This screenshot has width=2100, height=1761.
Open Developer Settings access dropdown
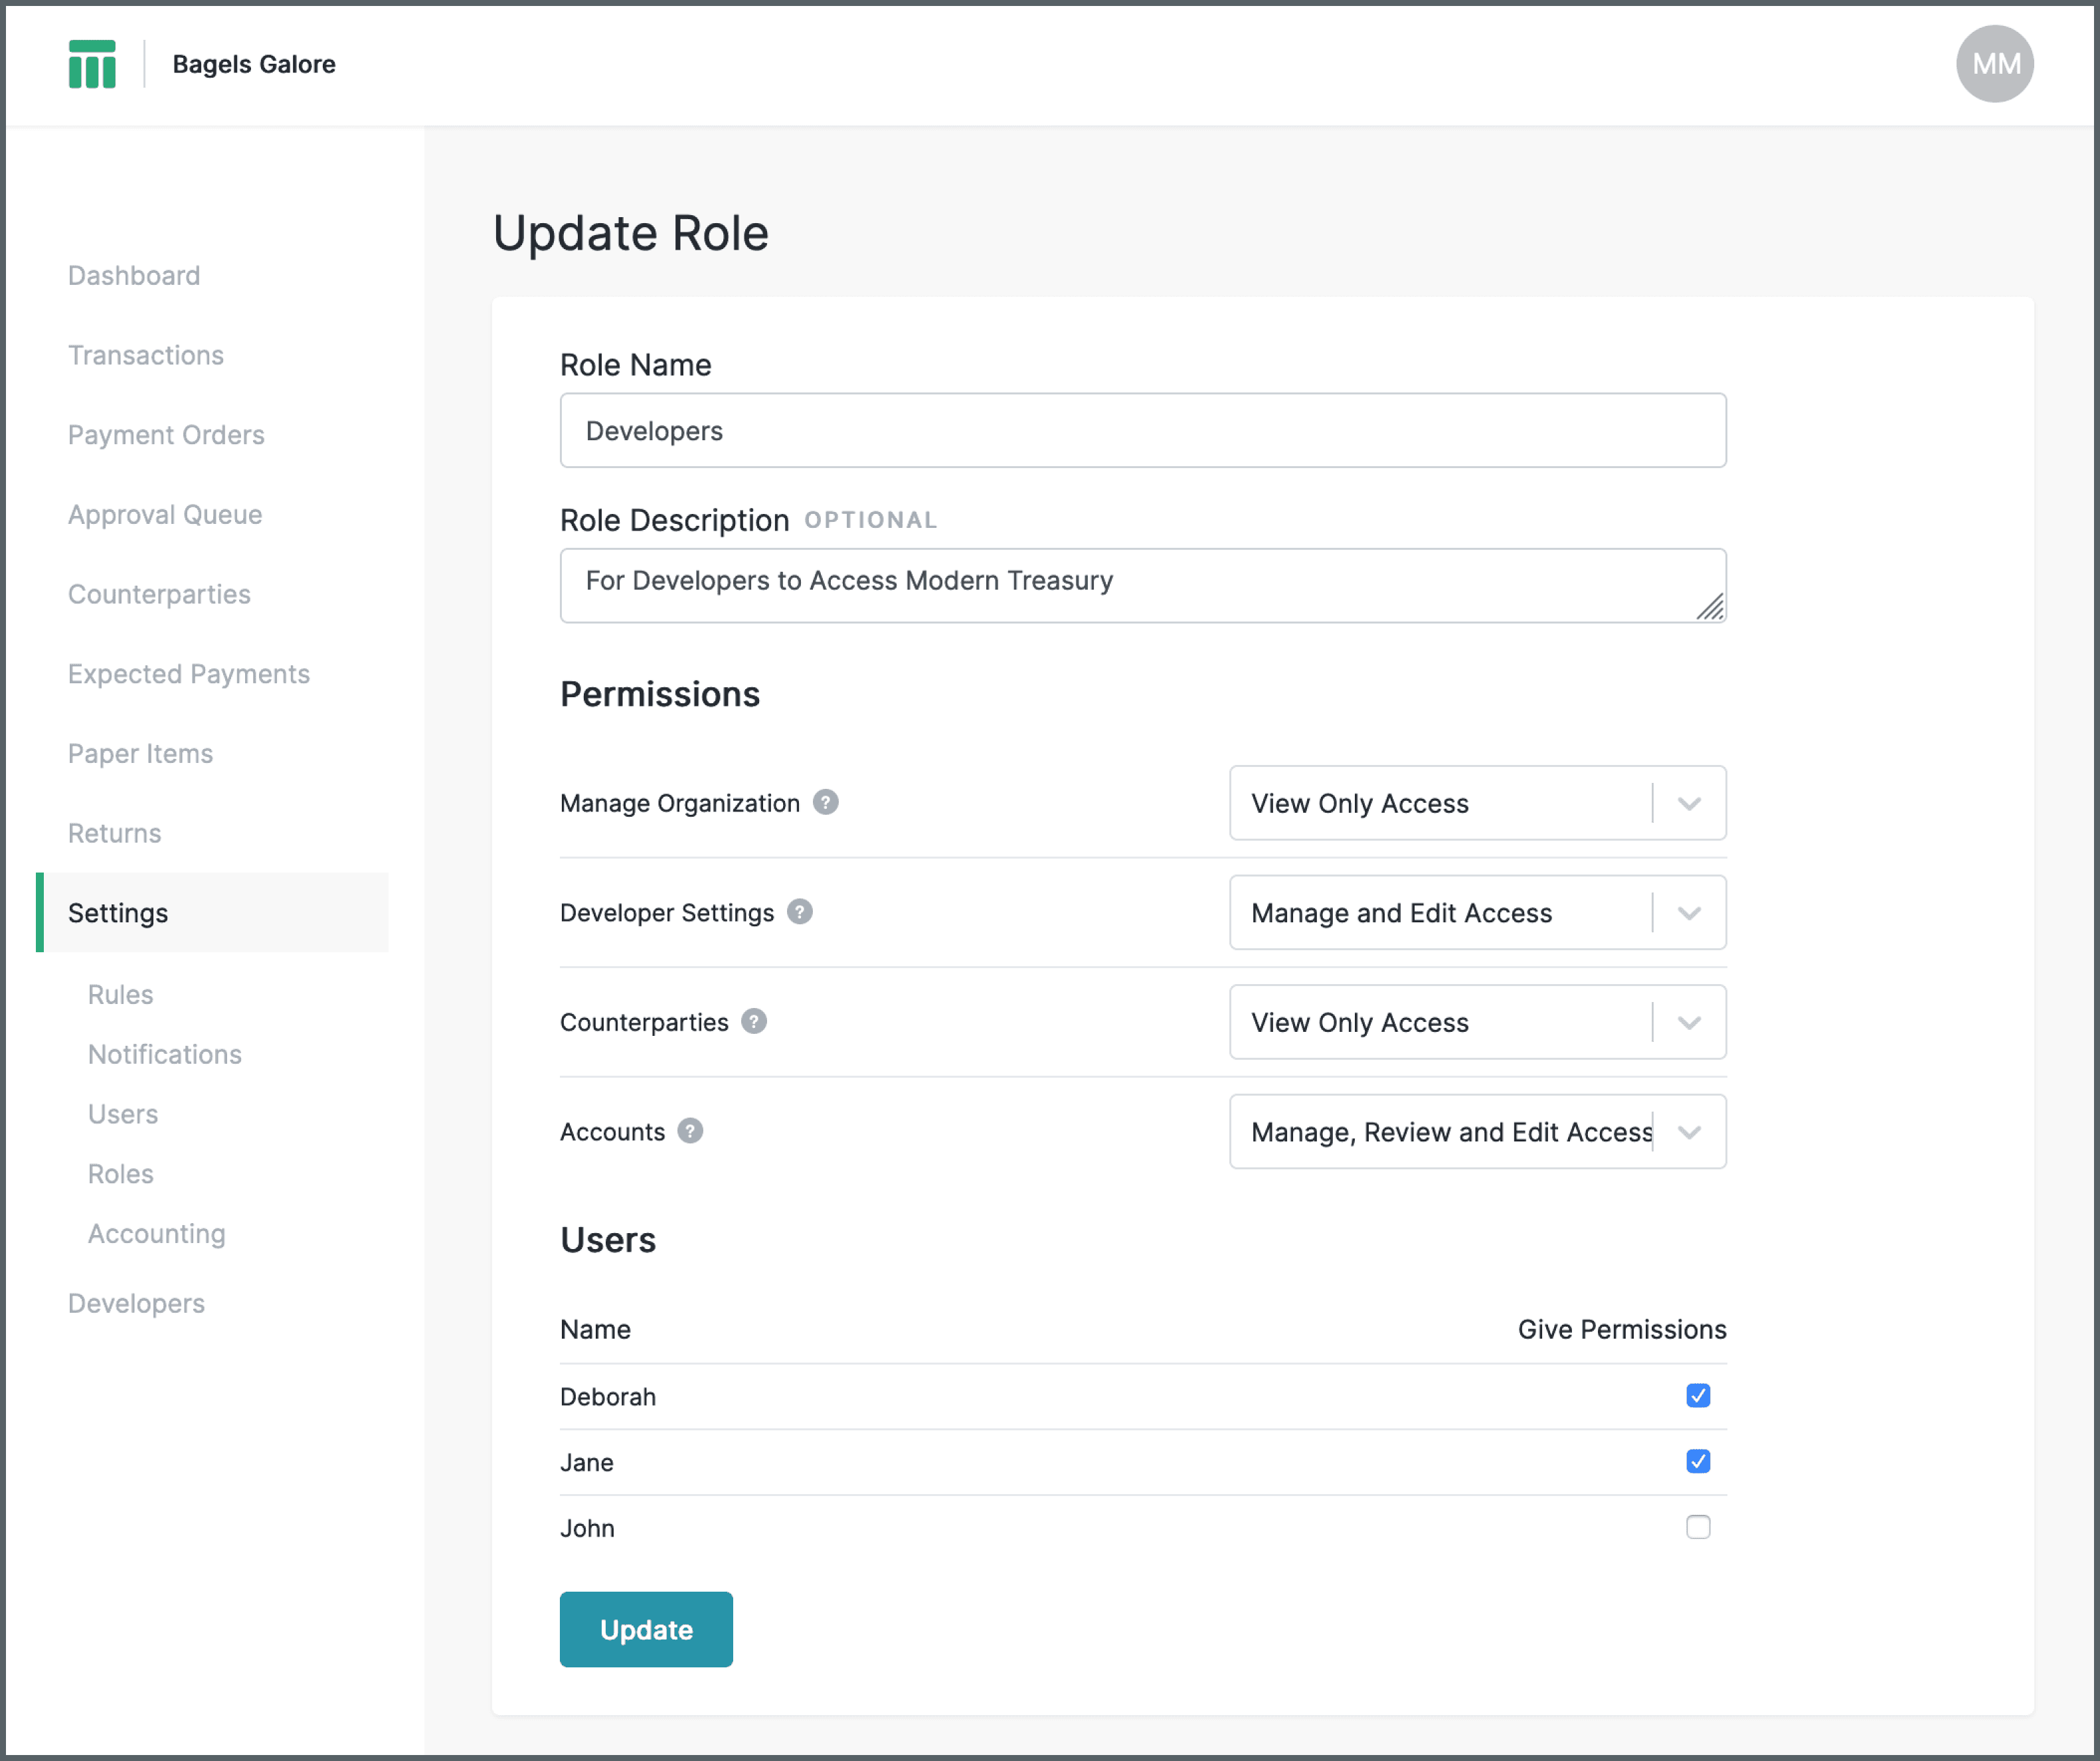[x=1477, y=913]
